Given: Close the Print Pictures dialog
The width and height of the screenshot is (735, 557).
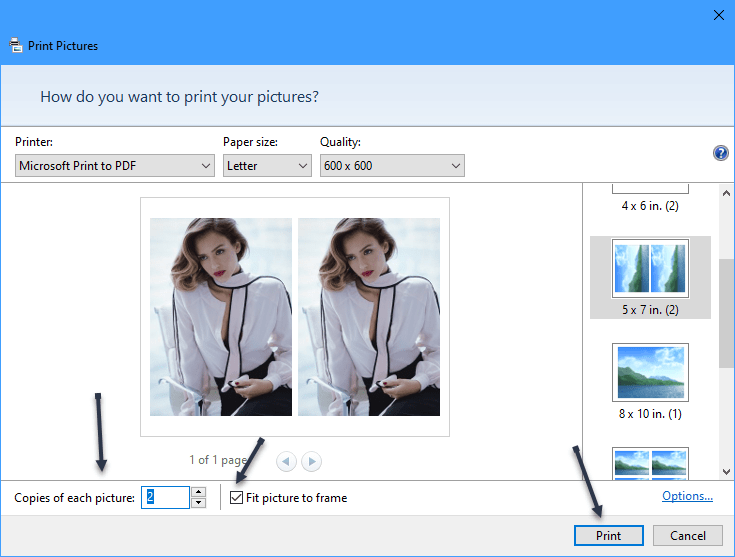Looking at the screenshot, I should point(717,14).
